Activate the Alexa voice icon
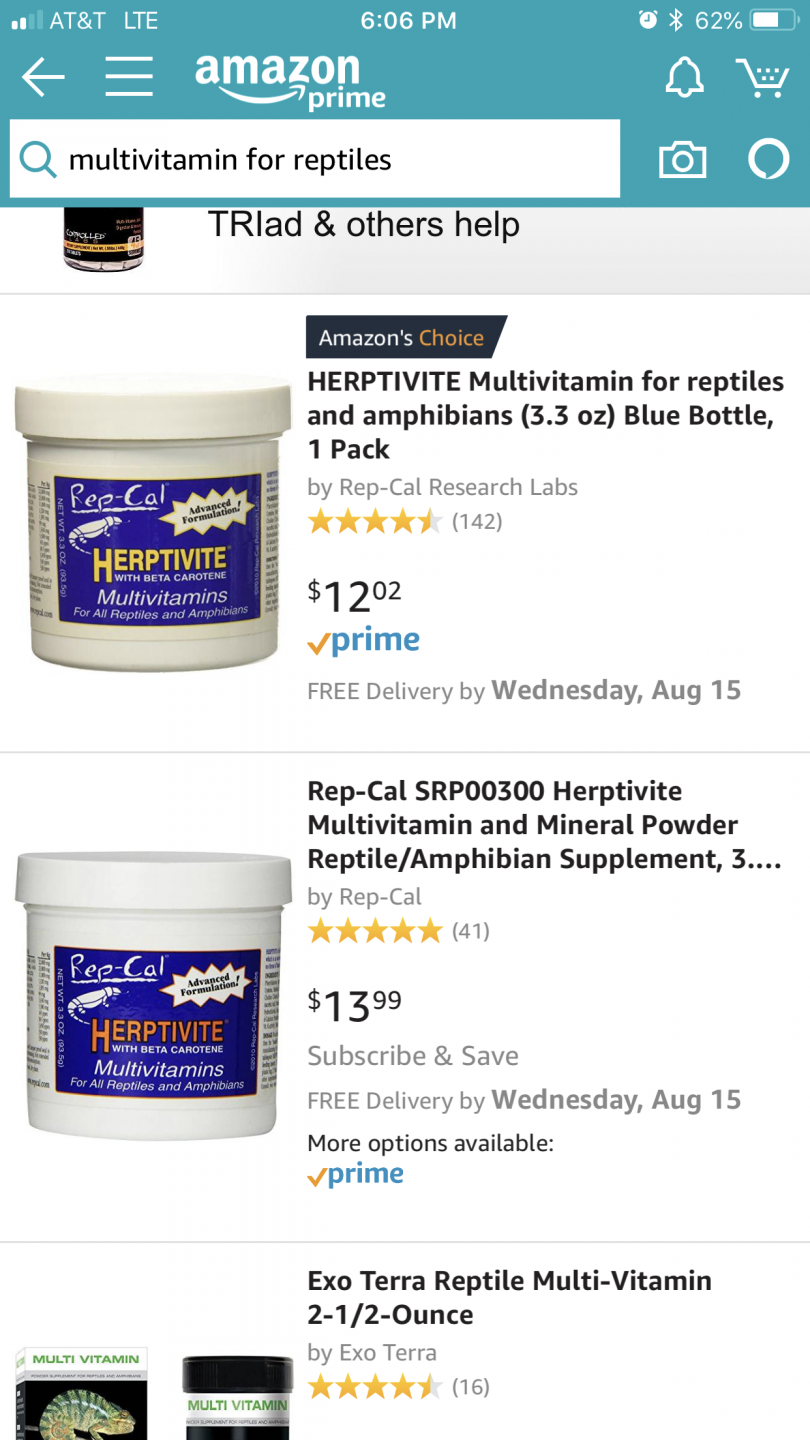Viewport: 810px width, 1440px height. tap(769, 160)
